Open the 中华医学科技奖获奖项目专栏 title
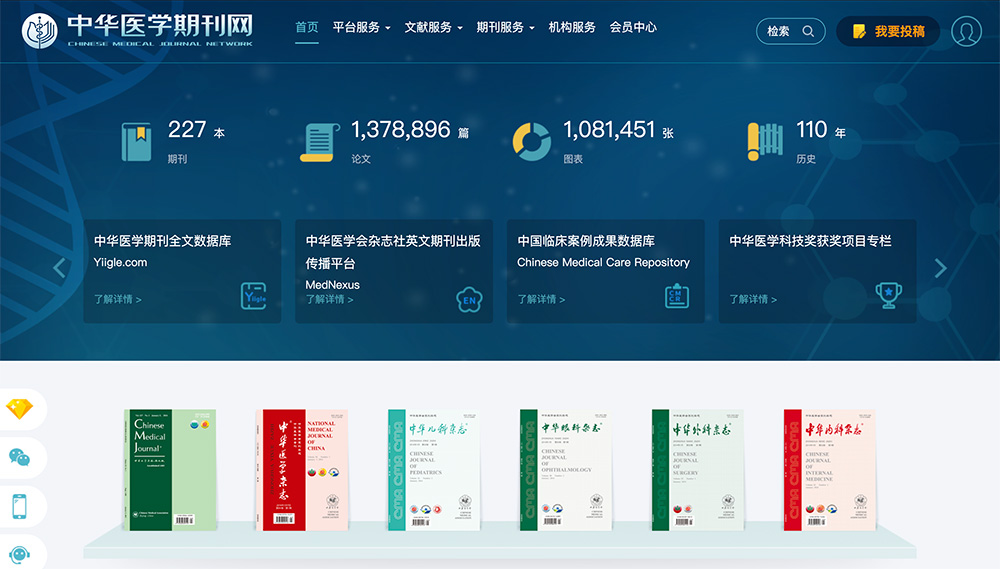The image size is (1000, 569). (x=810, y=241)
